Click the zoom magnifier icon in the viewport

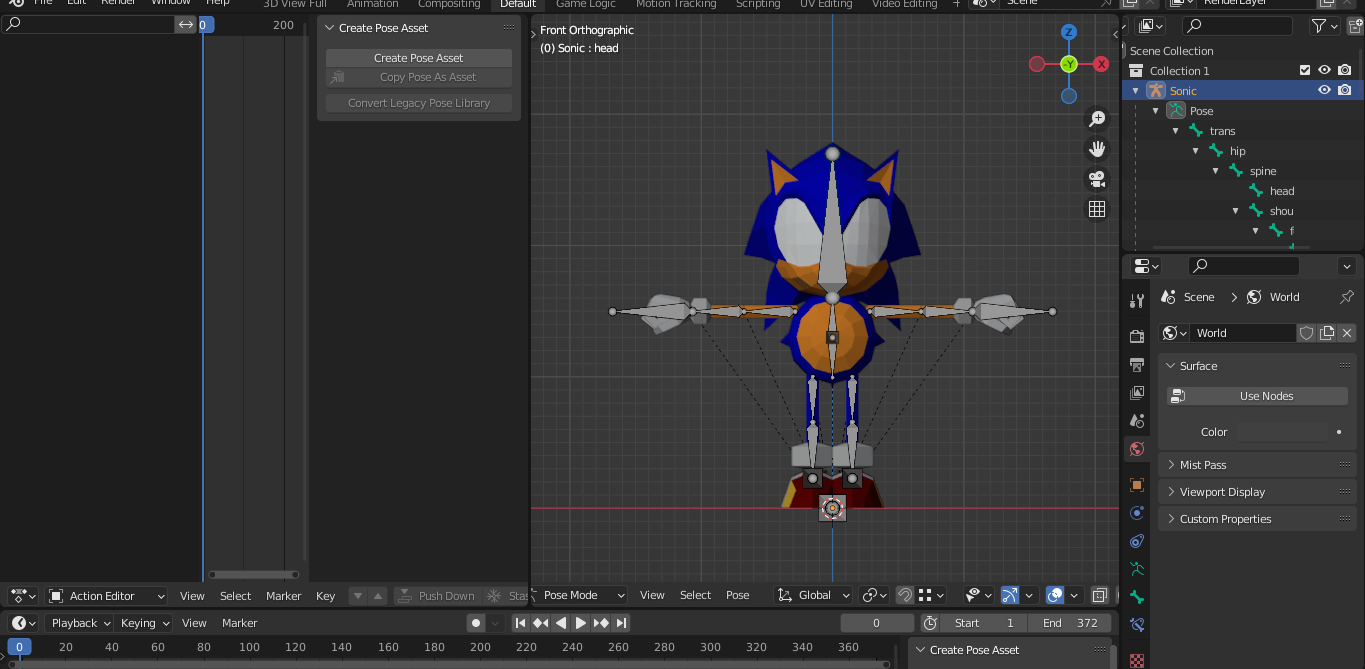pos(1097,119)
